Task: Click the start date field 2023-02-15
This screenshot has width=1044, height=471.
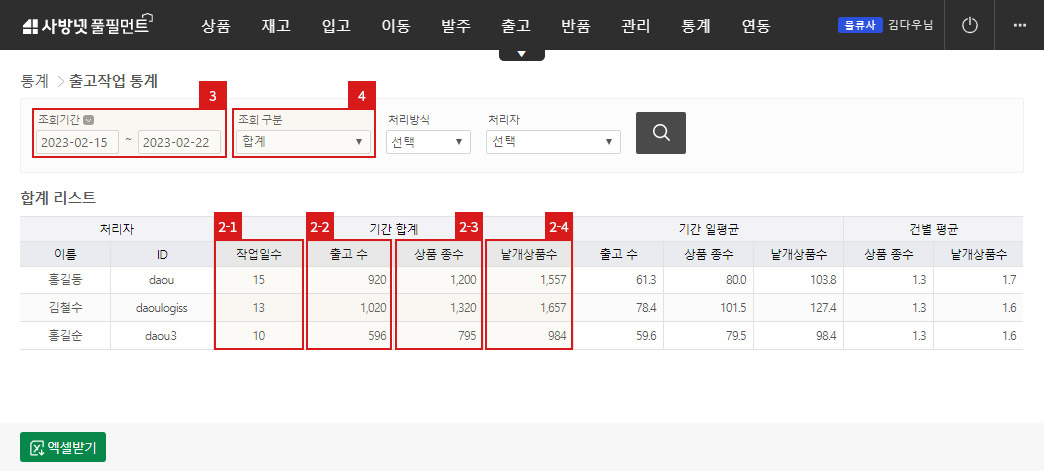Action: pyautogui.click(x=77, y=142)
